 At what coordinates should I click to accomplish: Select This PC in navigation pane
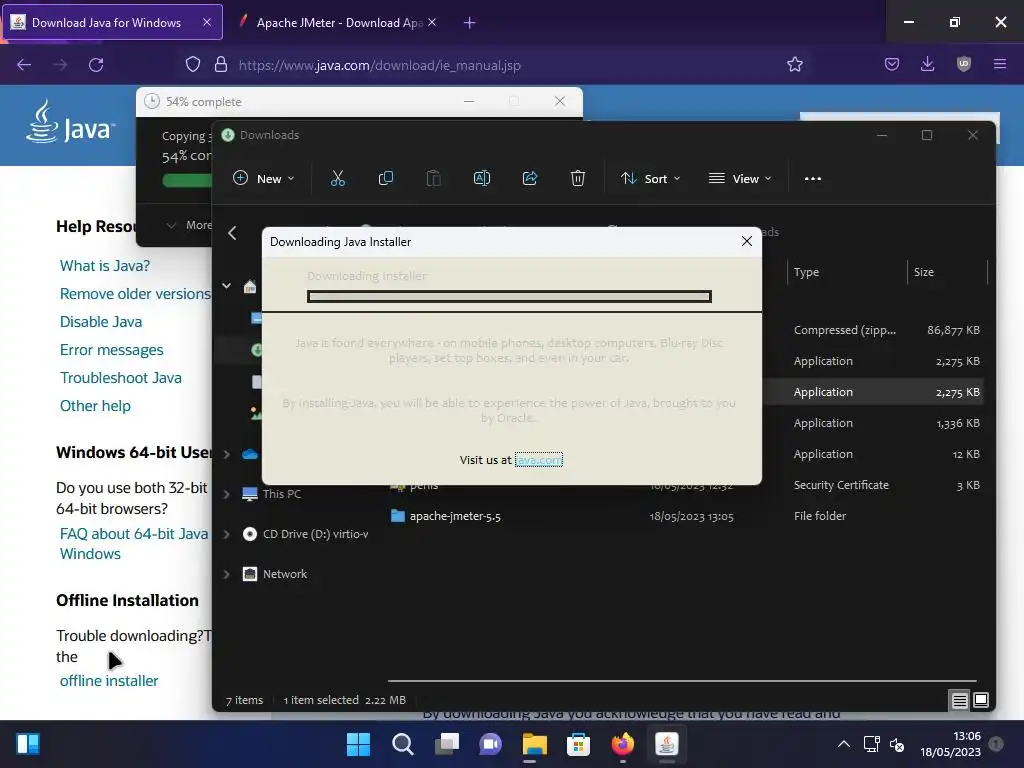click(x=282, y=494)
